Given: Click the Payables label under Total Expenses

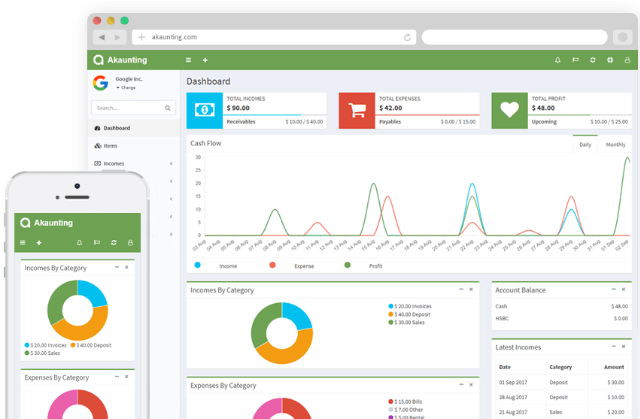Looking at the screenshot, I should (390, 122).
